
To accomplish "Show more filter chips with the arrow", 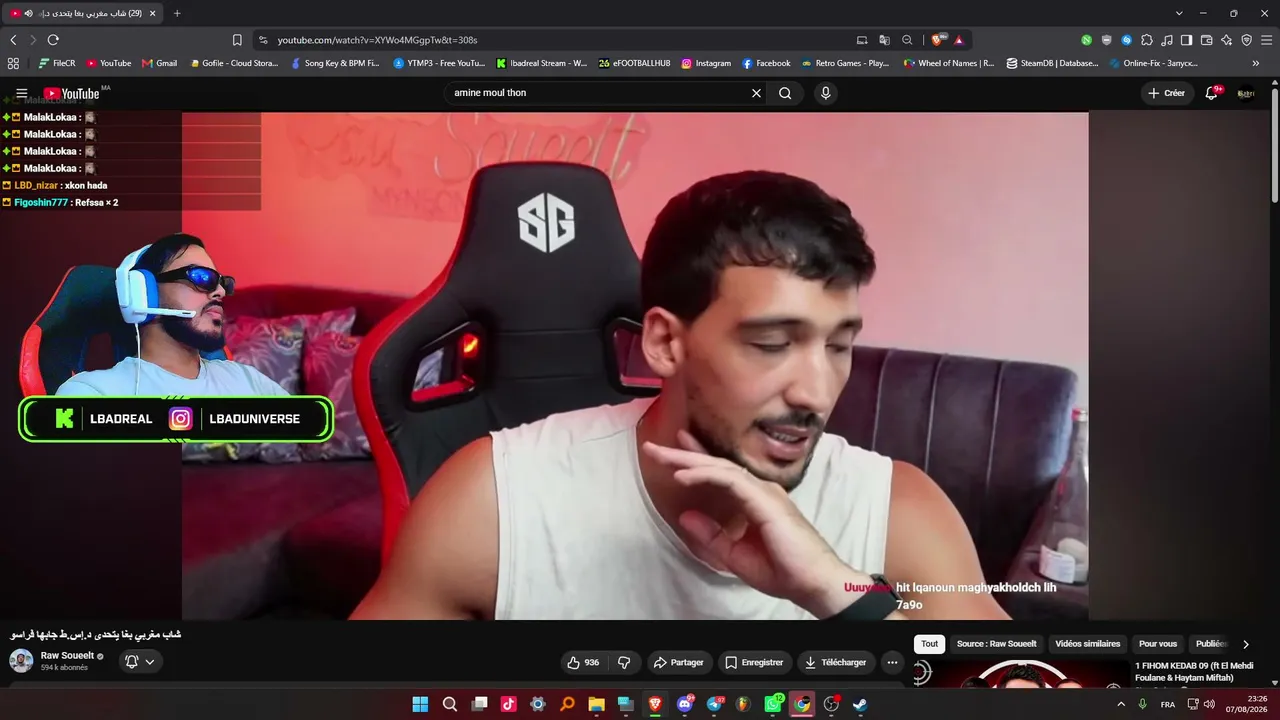I will coord(1245,644).
